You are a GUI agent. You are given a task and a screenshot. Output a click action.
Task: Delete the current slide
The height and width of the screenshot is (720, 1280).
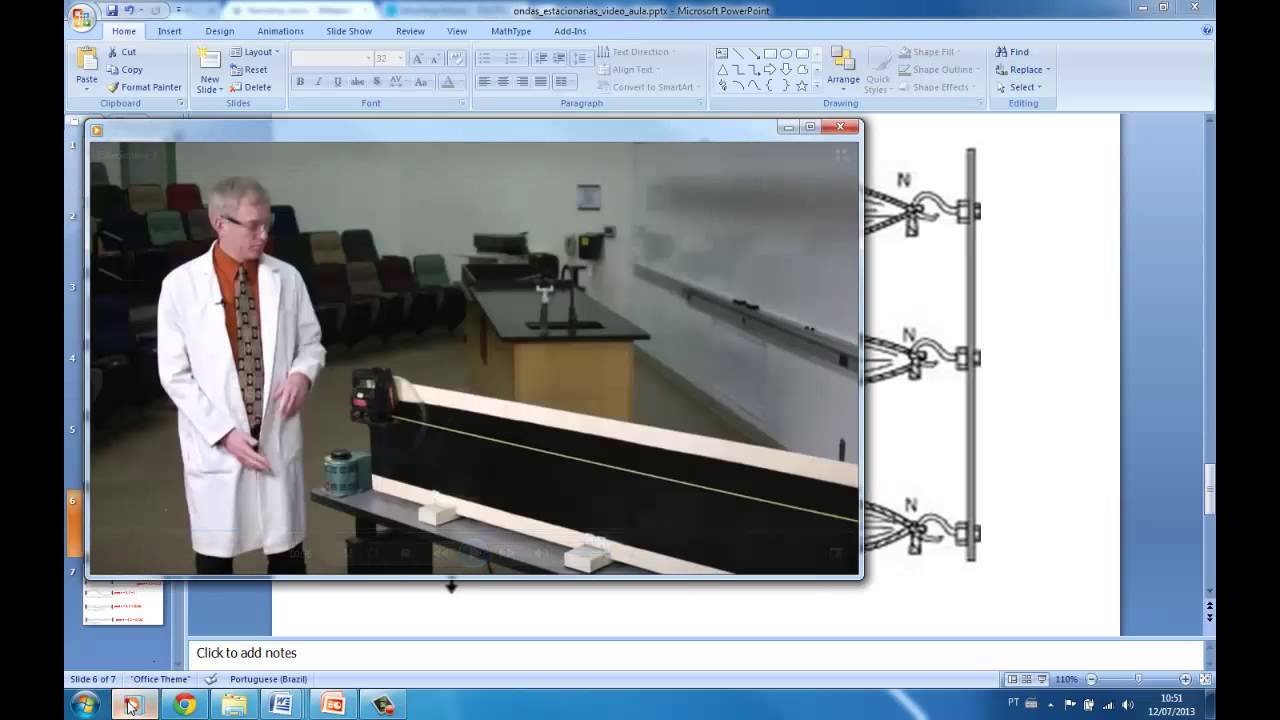point(250,88)
